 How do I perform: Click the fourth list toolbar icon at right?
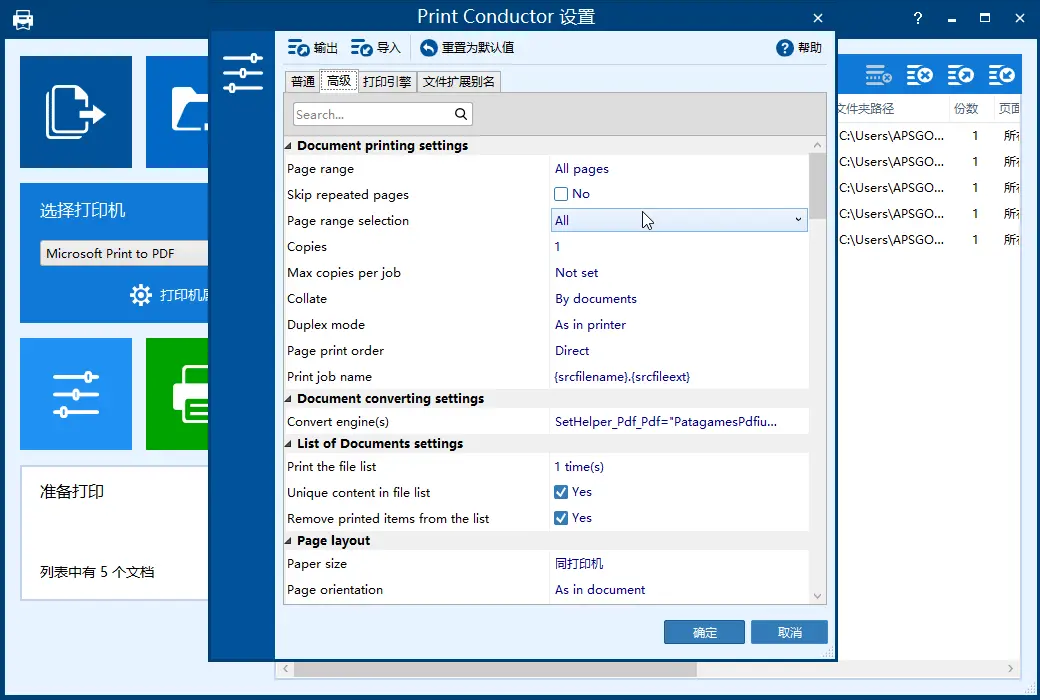point(1002,75)
